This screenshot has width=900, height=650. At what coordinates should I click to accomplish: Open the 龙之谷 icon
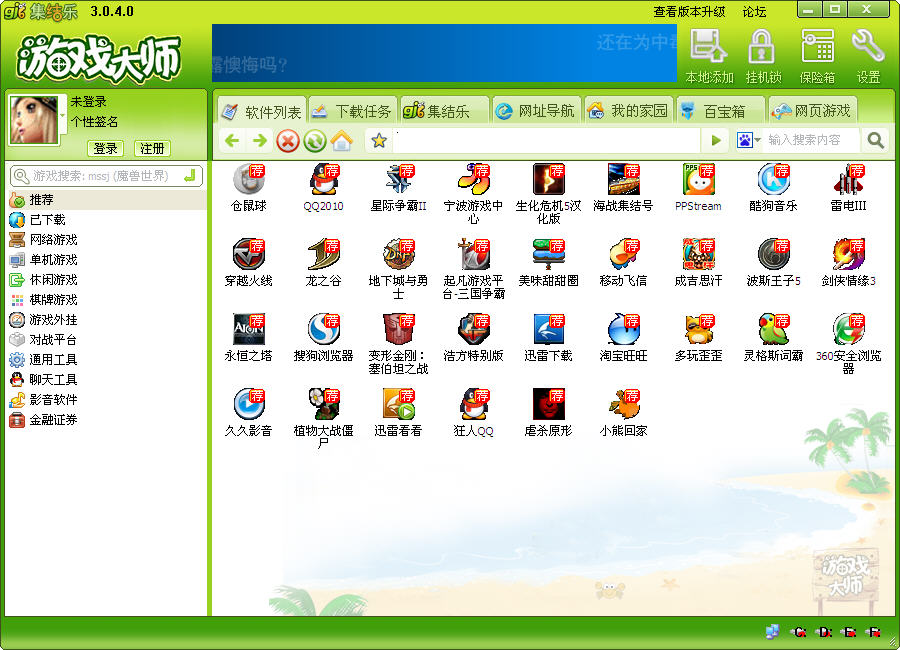(324, 254)
